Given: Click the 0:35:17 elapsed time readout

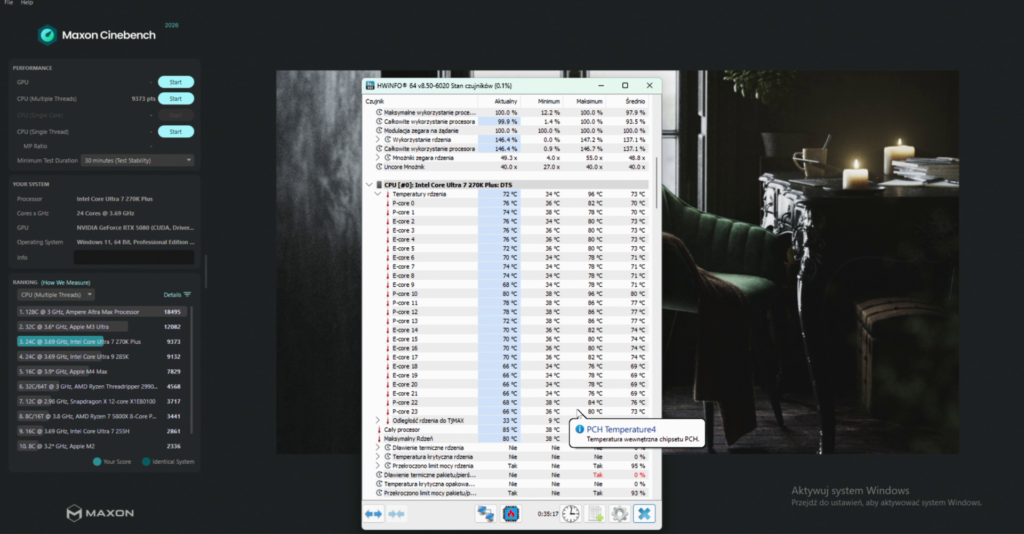Looking at the screenshot, I should (x=547, y=514).
